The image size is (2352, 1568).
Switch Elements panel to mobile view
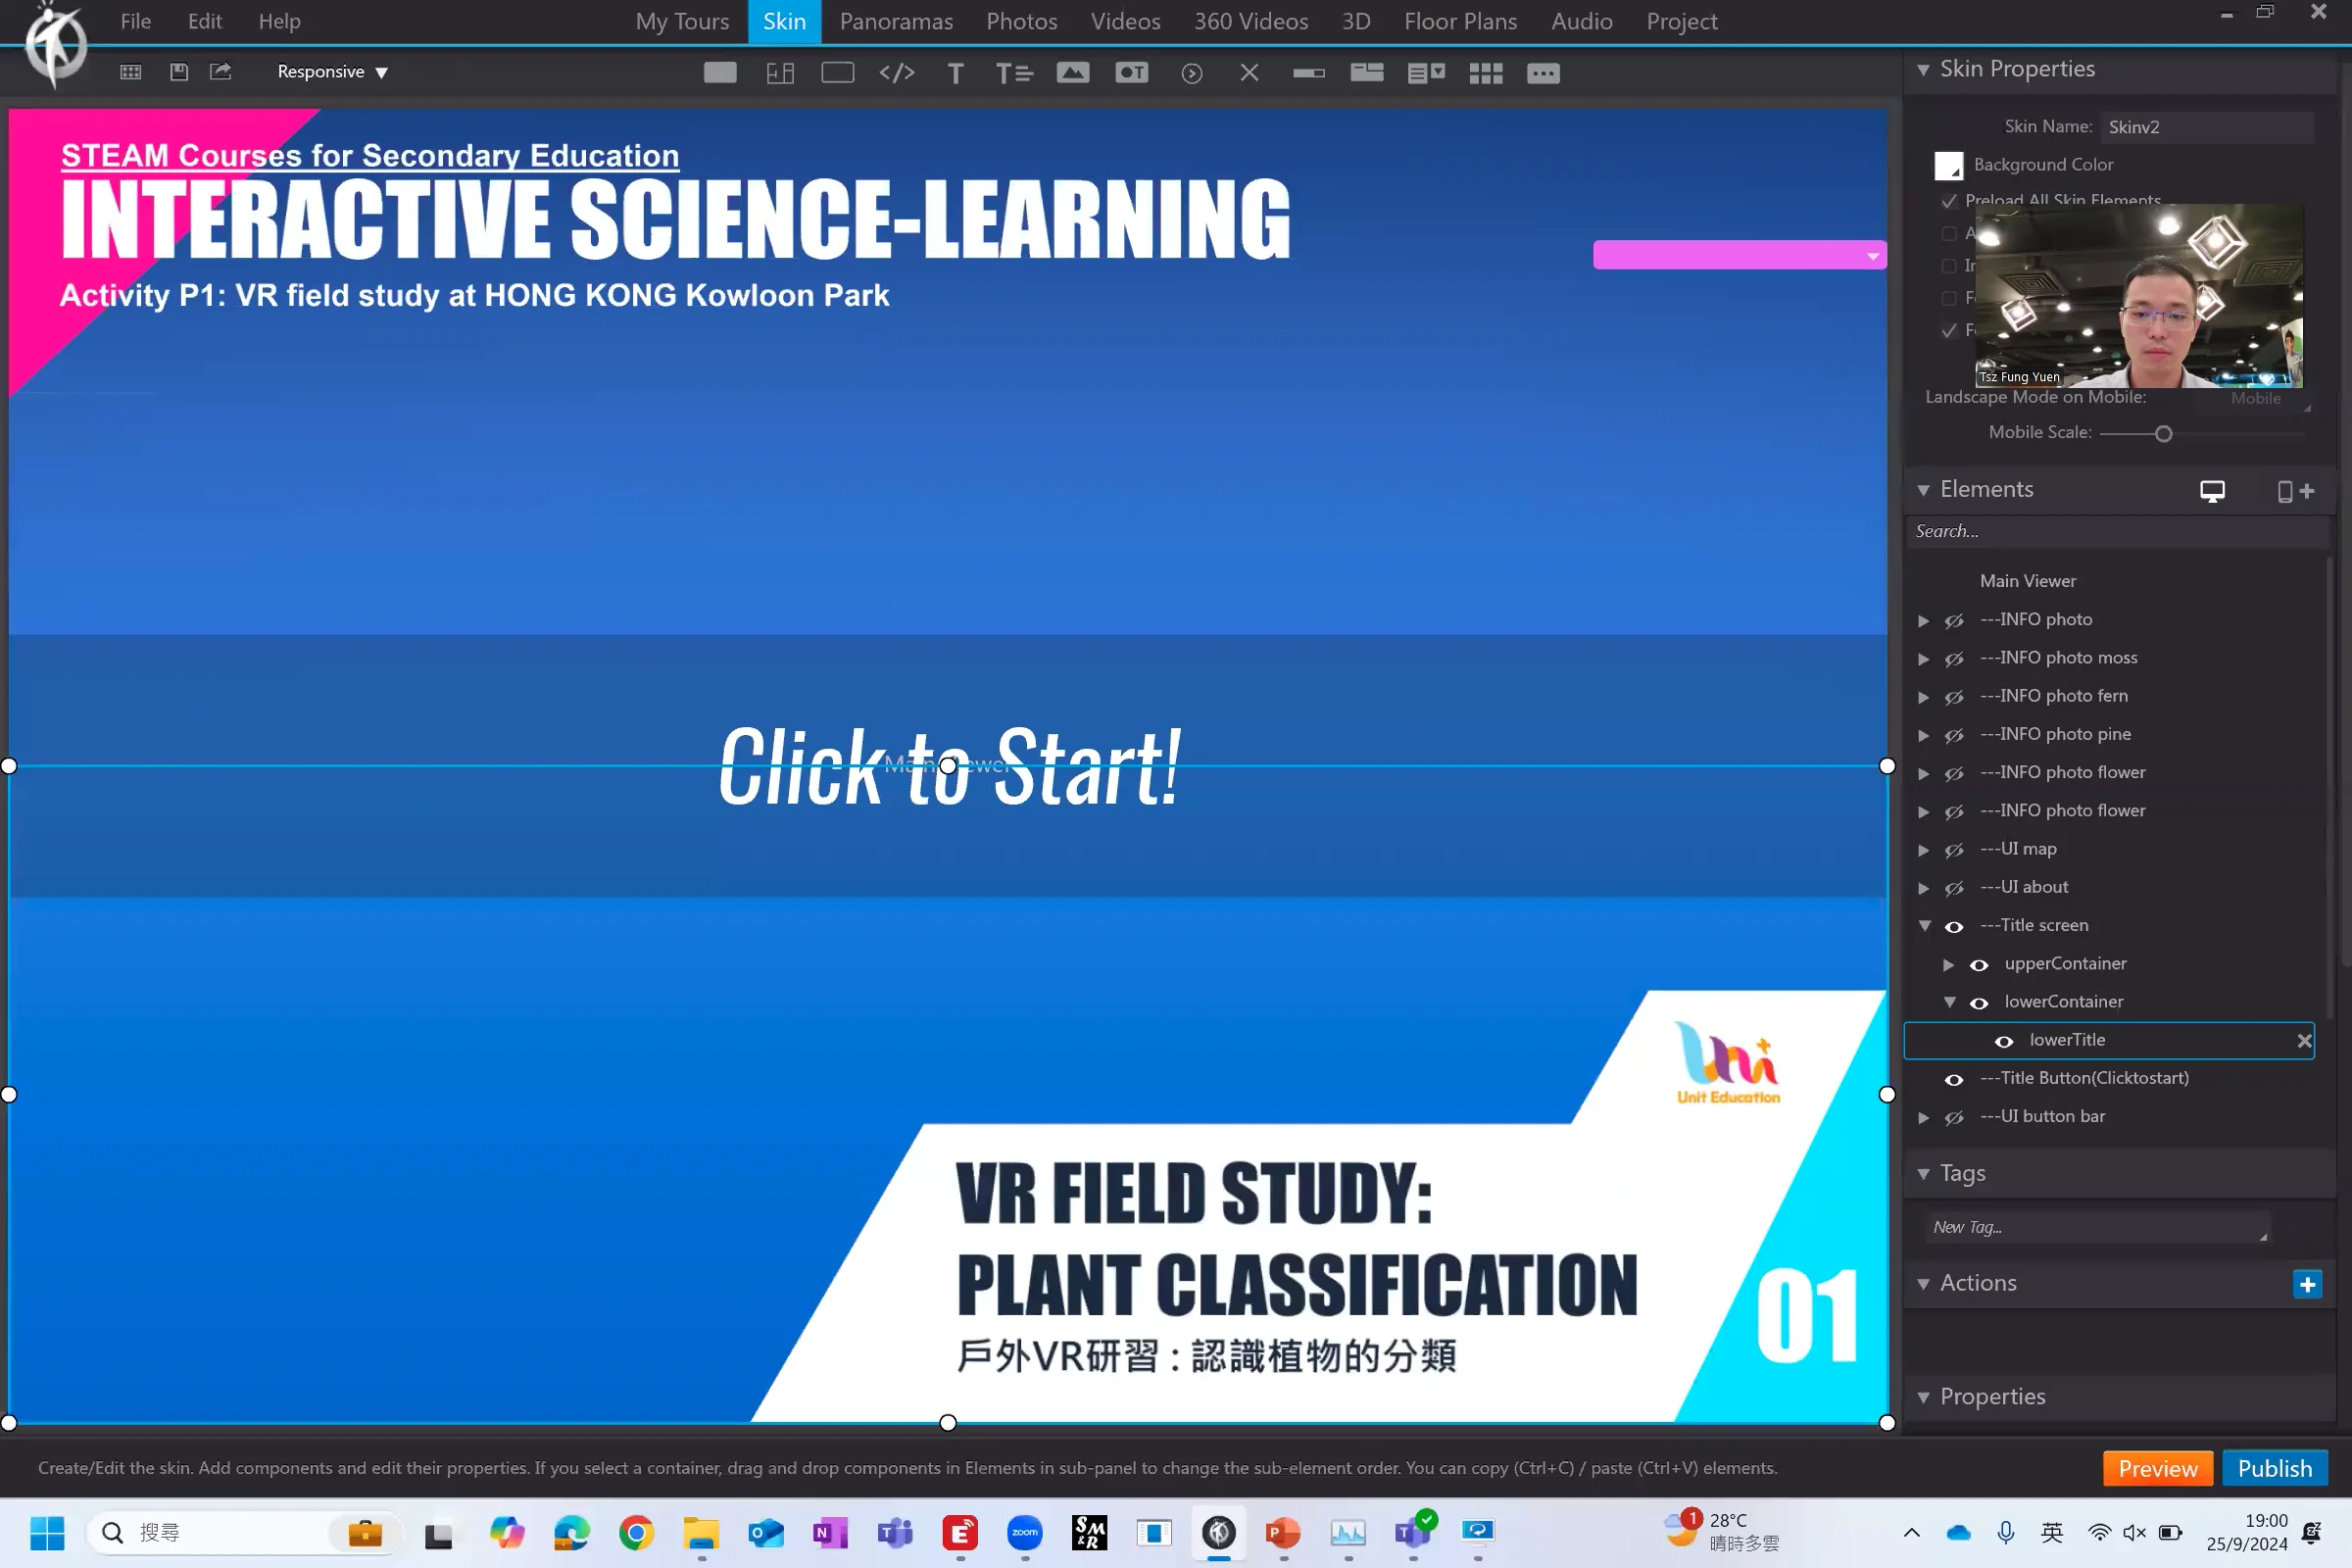(x=2284, y=491)
